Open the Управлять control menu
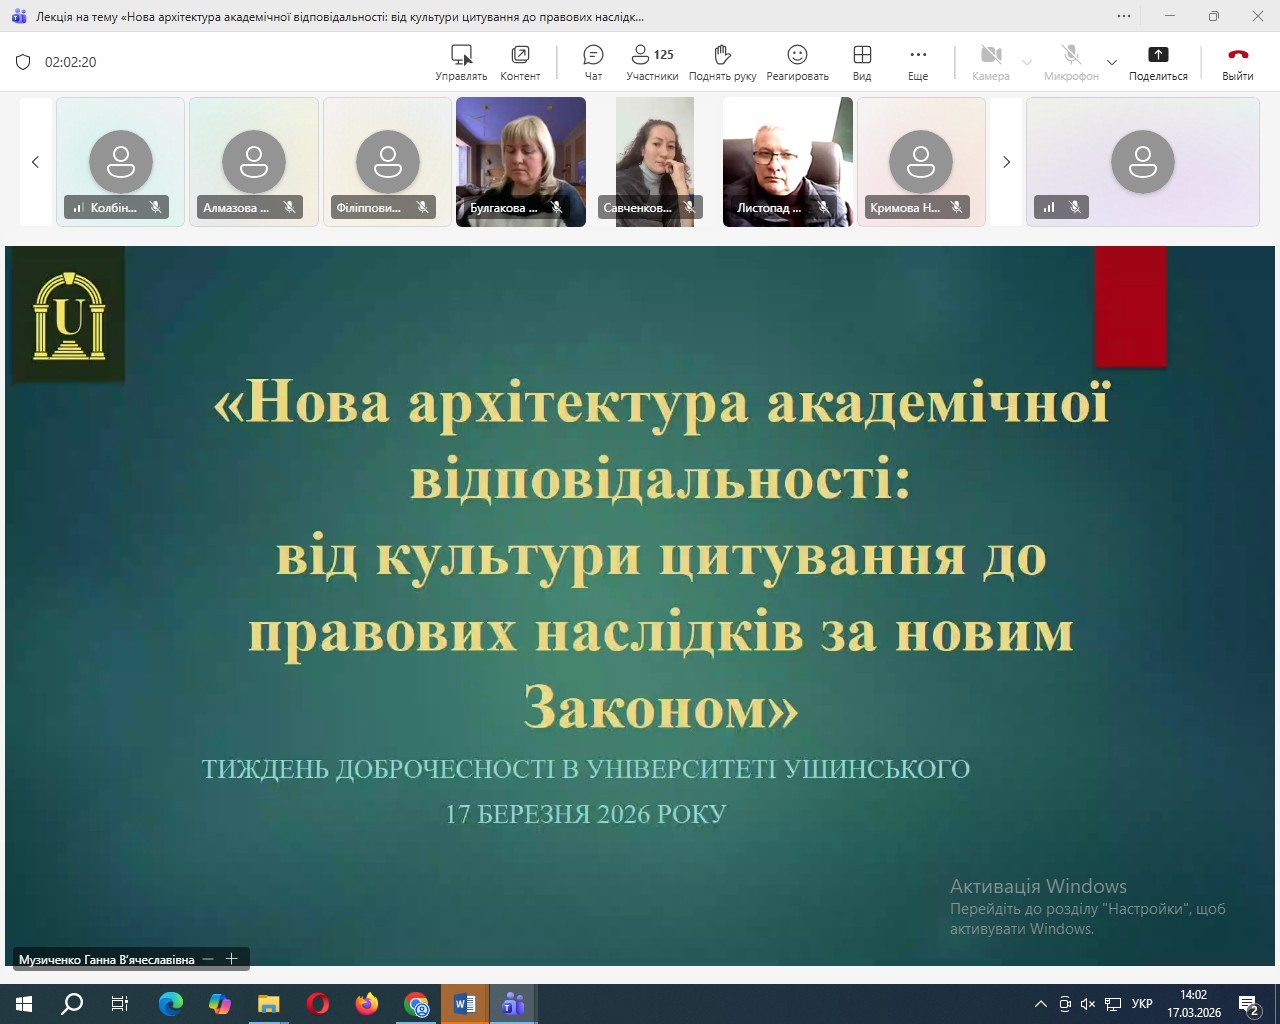 [x=461, y=62]
